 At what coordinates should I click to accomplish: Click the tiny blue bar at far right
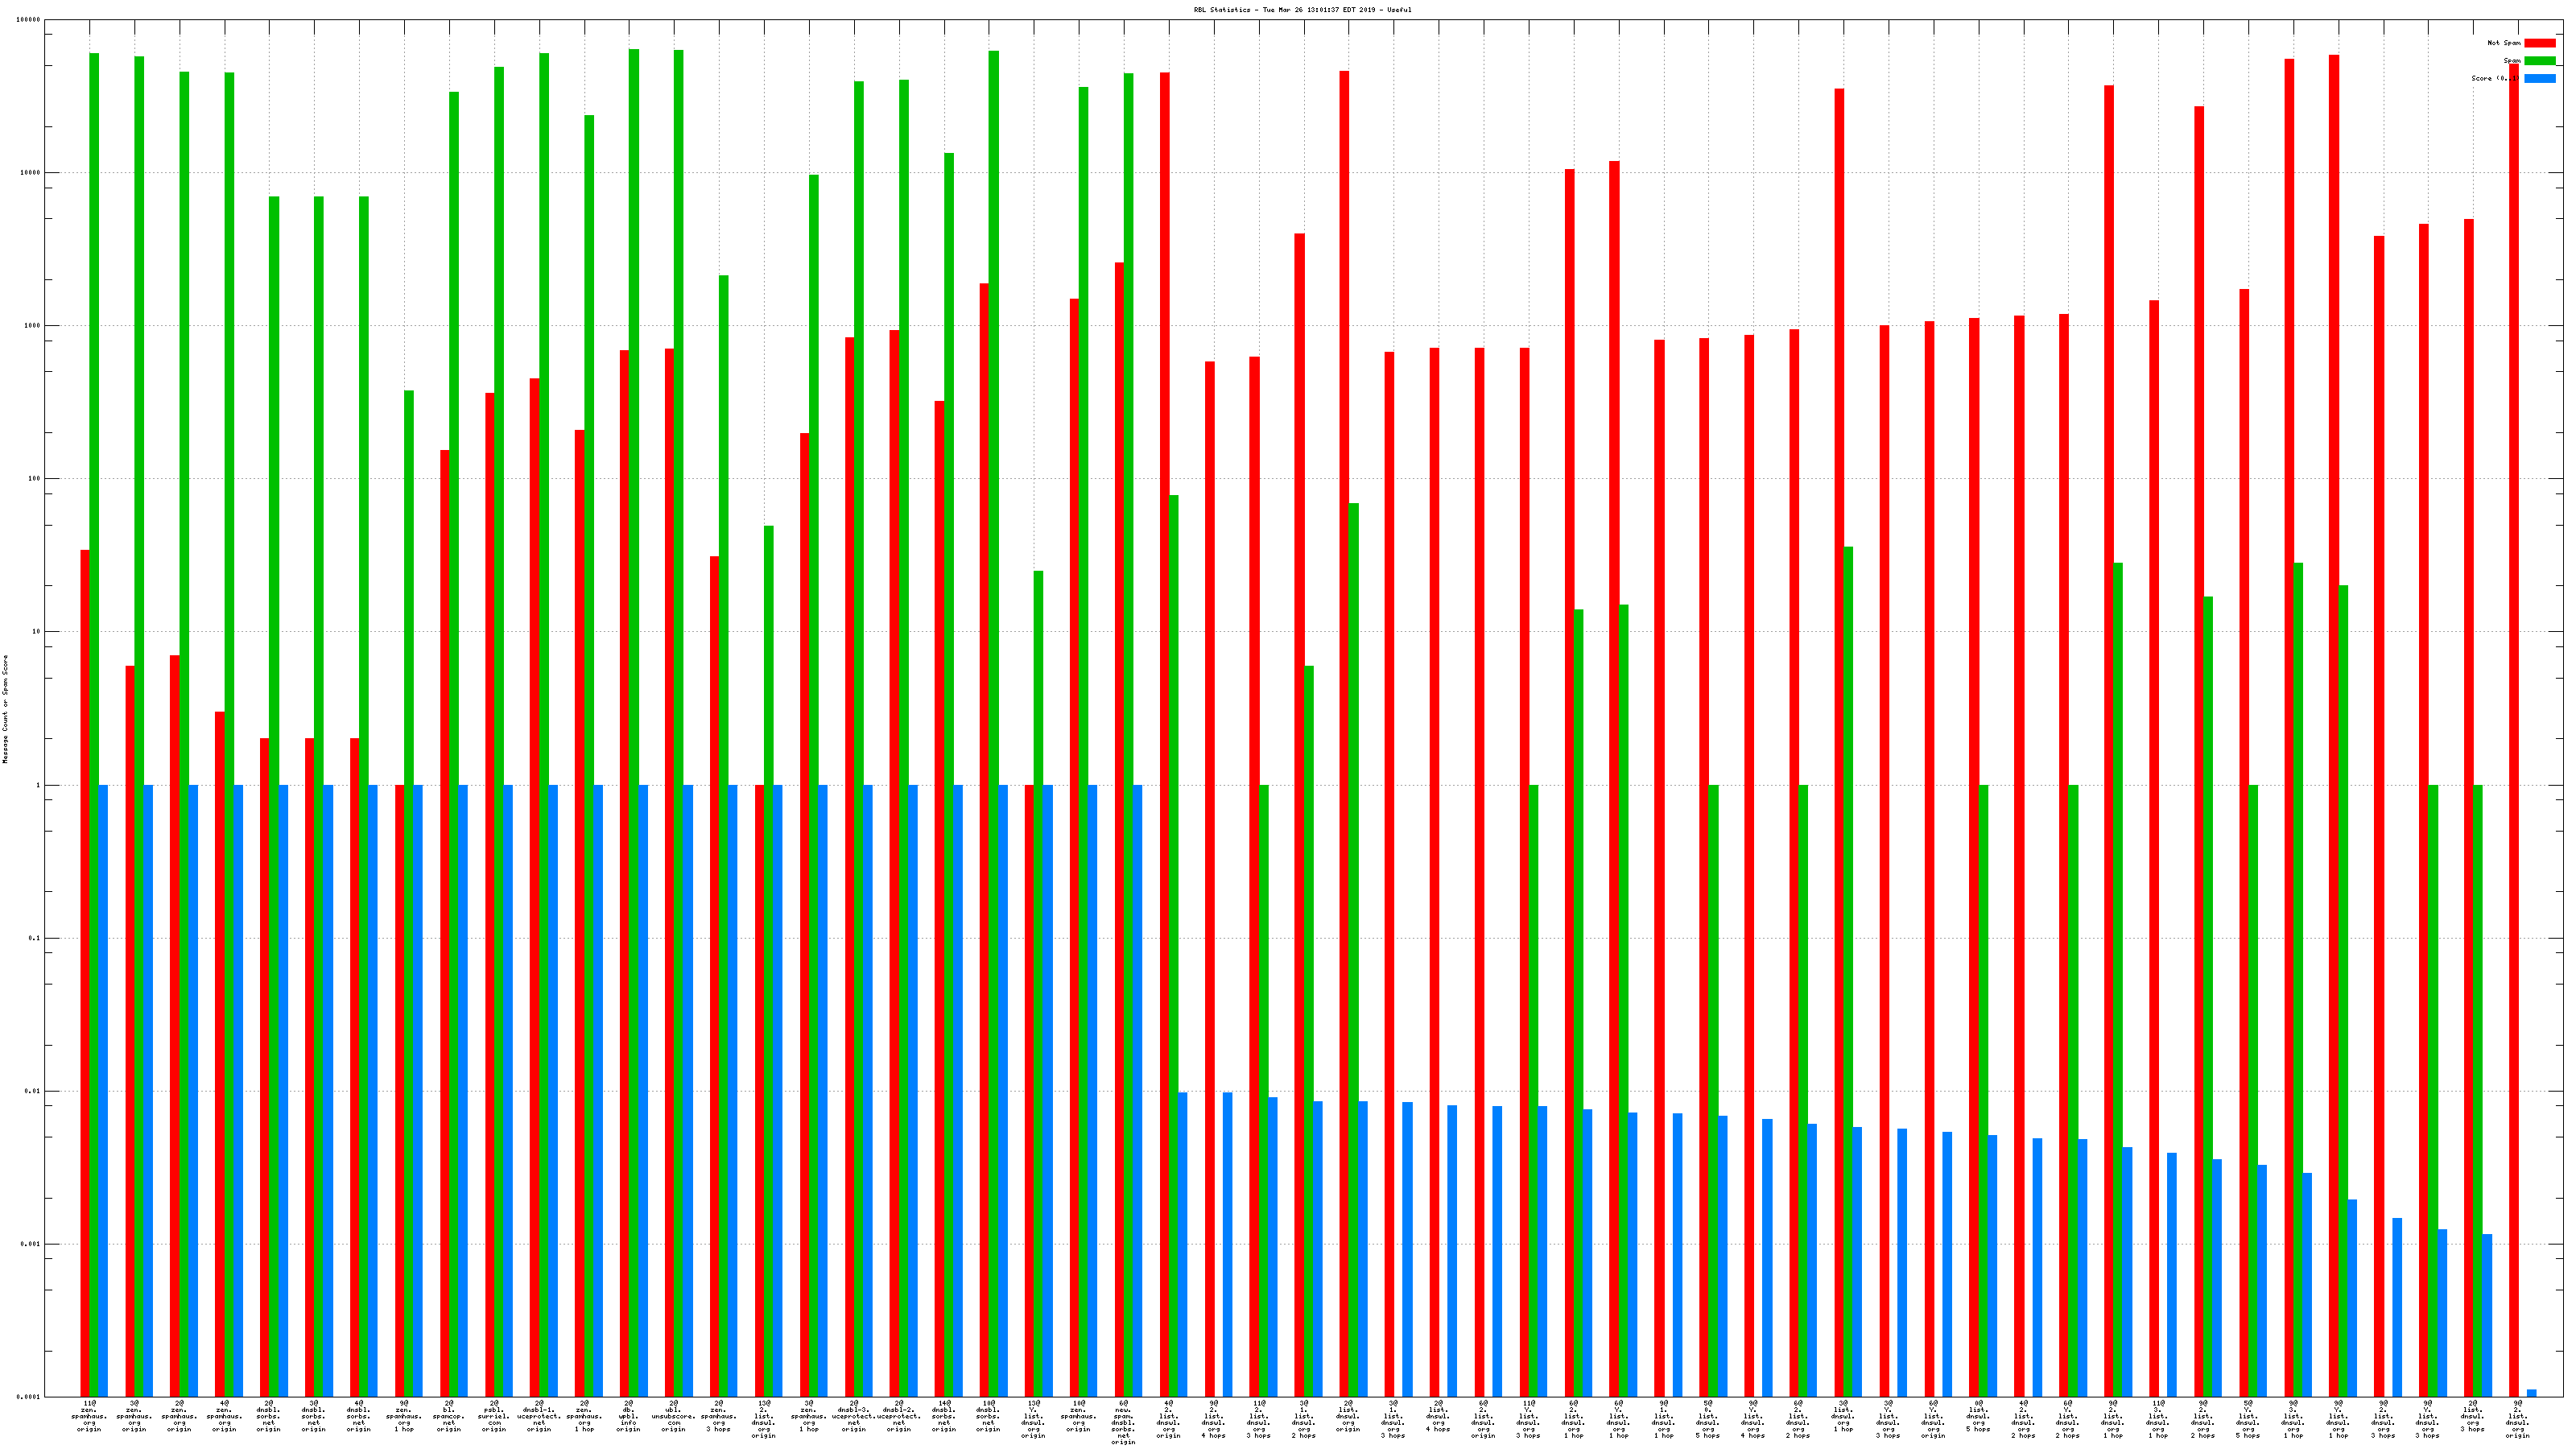[x=2531, y=1393]
